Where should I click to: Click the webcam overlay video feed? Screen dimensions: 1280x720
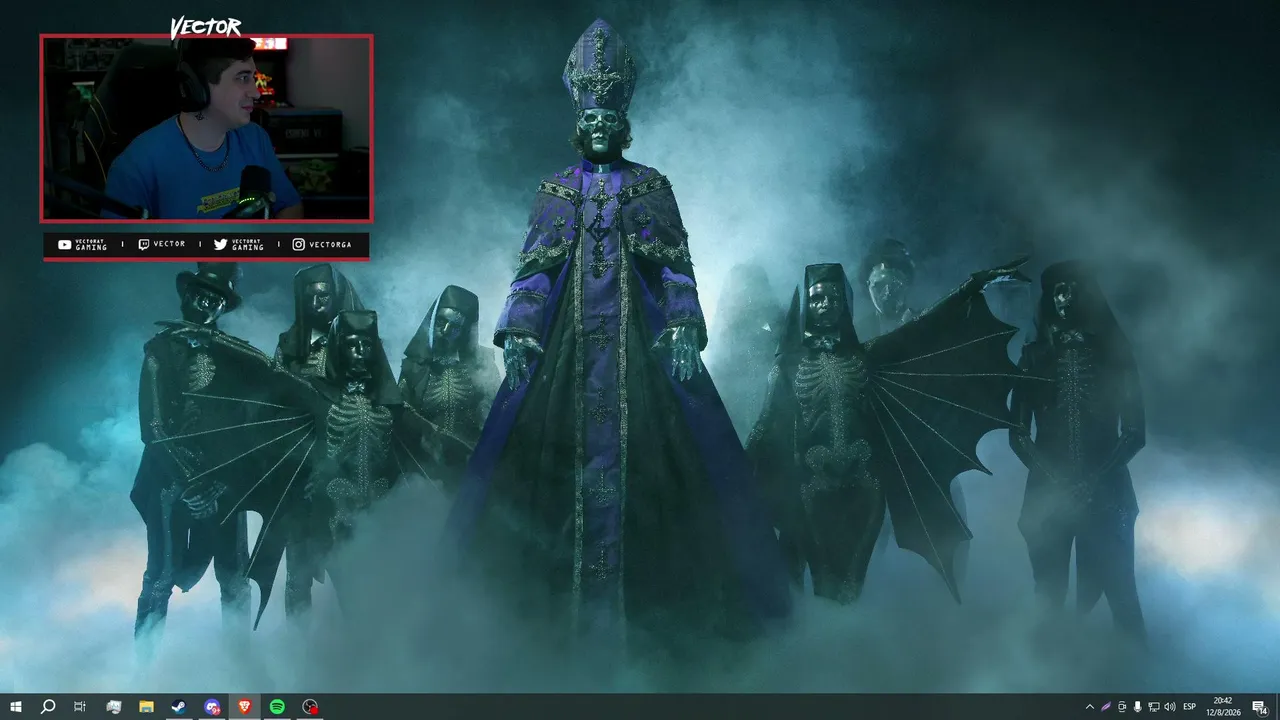point(206,128)
